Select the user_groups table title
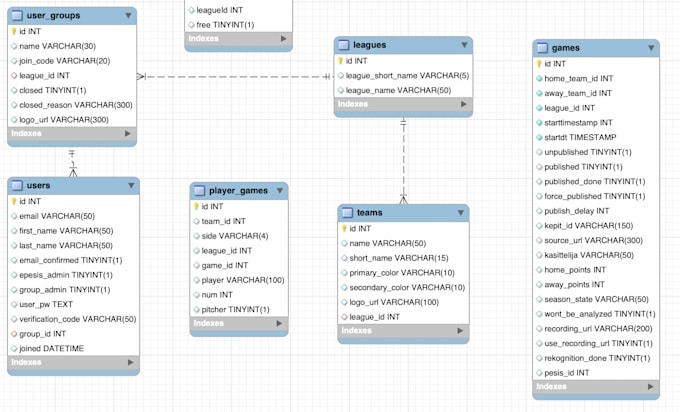Viewport: 680px width, 412px height. coord(53,16)
